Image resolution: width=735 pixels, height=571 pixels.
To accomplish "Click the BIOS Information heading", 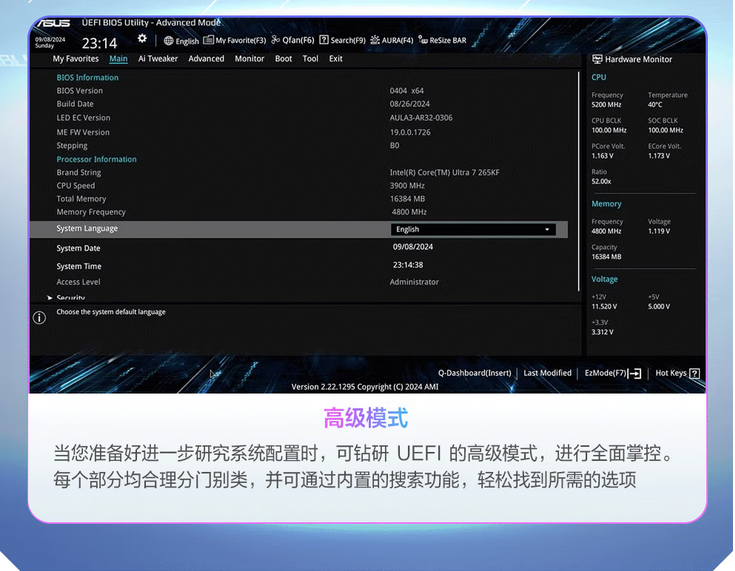I will coord(88,78).
